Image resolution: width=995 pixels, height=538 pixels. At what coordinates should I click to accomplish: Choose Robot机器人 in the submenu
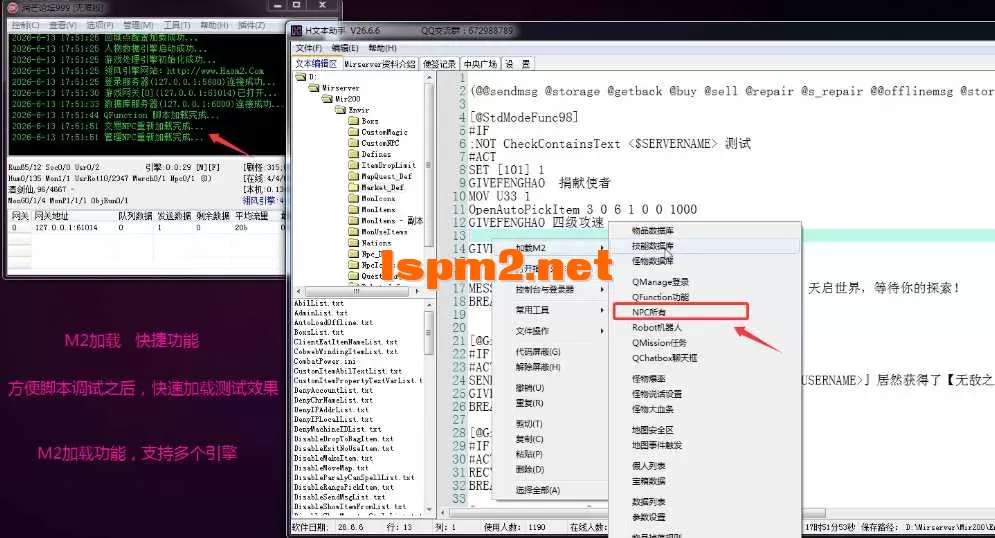click(x=656, y=327)
